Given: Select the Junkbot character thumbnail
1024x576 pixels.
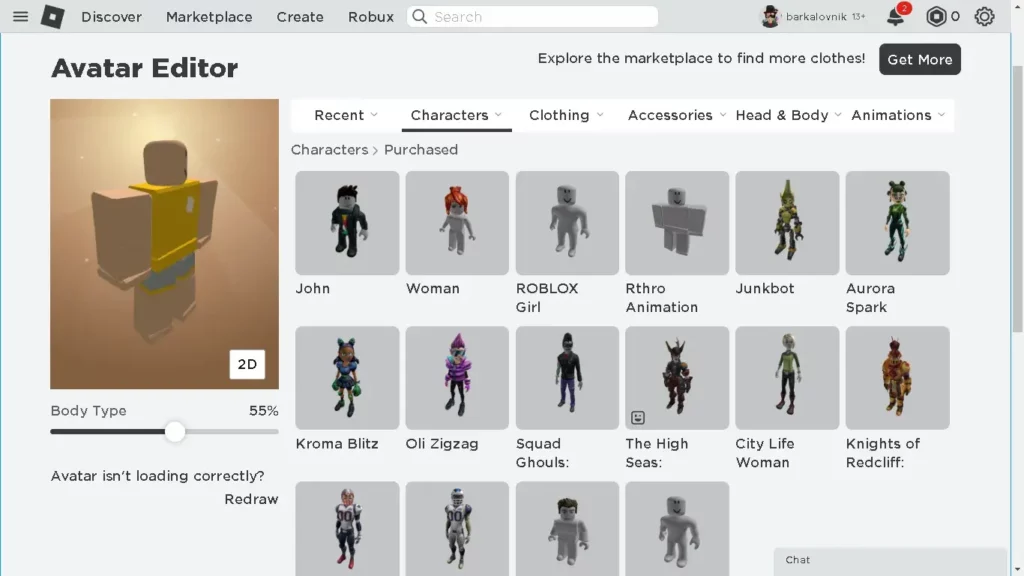Looking at the screenshot, I should click(787, 223).
